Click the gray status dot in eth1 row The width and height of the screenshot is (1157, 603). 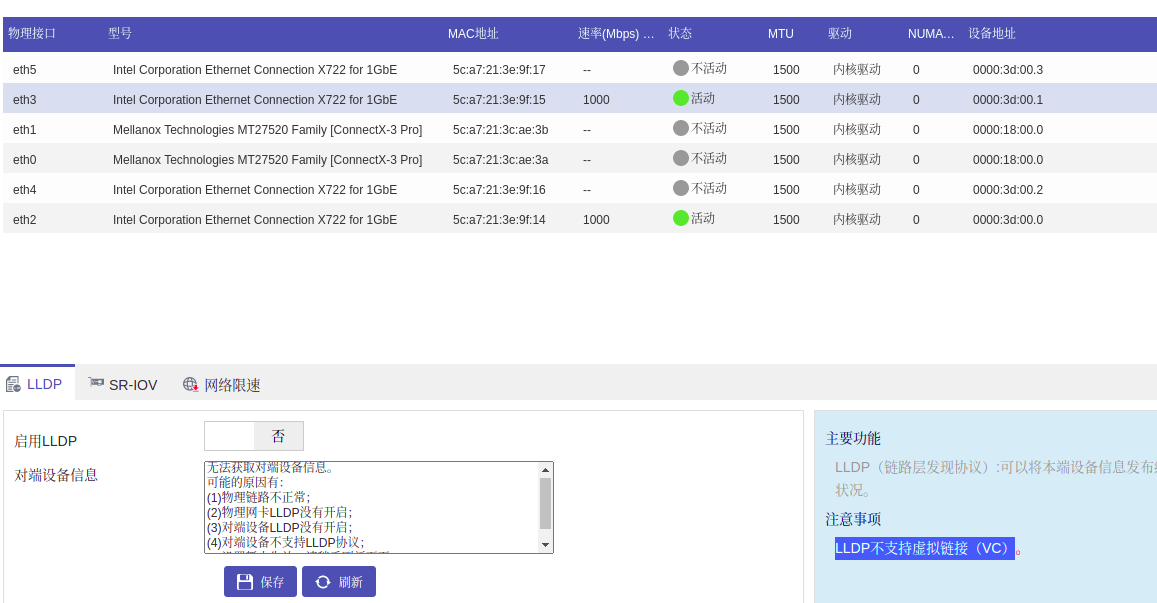click(681, 128)
